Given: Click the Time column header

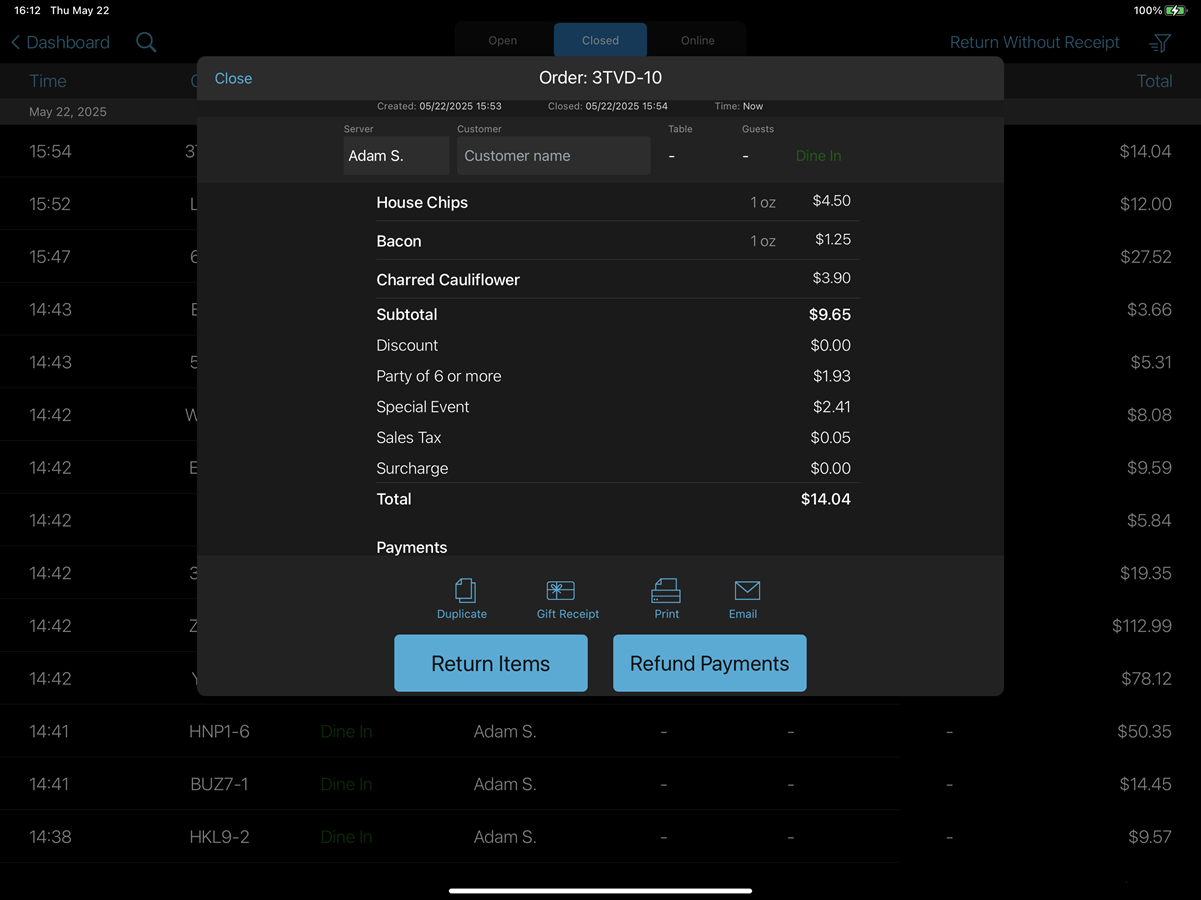Looking at the screenshot, I should coord(48,81).
